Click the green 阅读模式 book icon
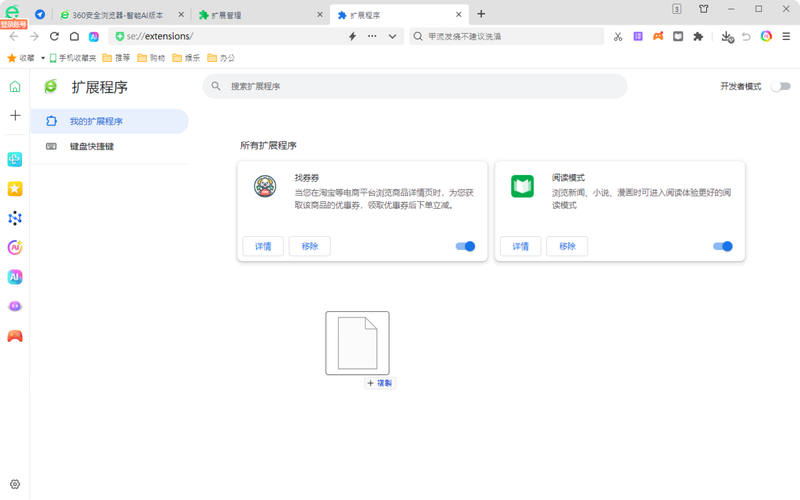The height and width of the screenshot is (500, 800). 522,186
